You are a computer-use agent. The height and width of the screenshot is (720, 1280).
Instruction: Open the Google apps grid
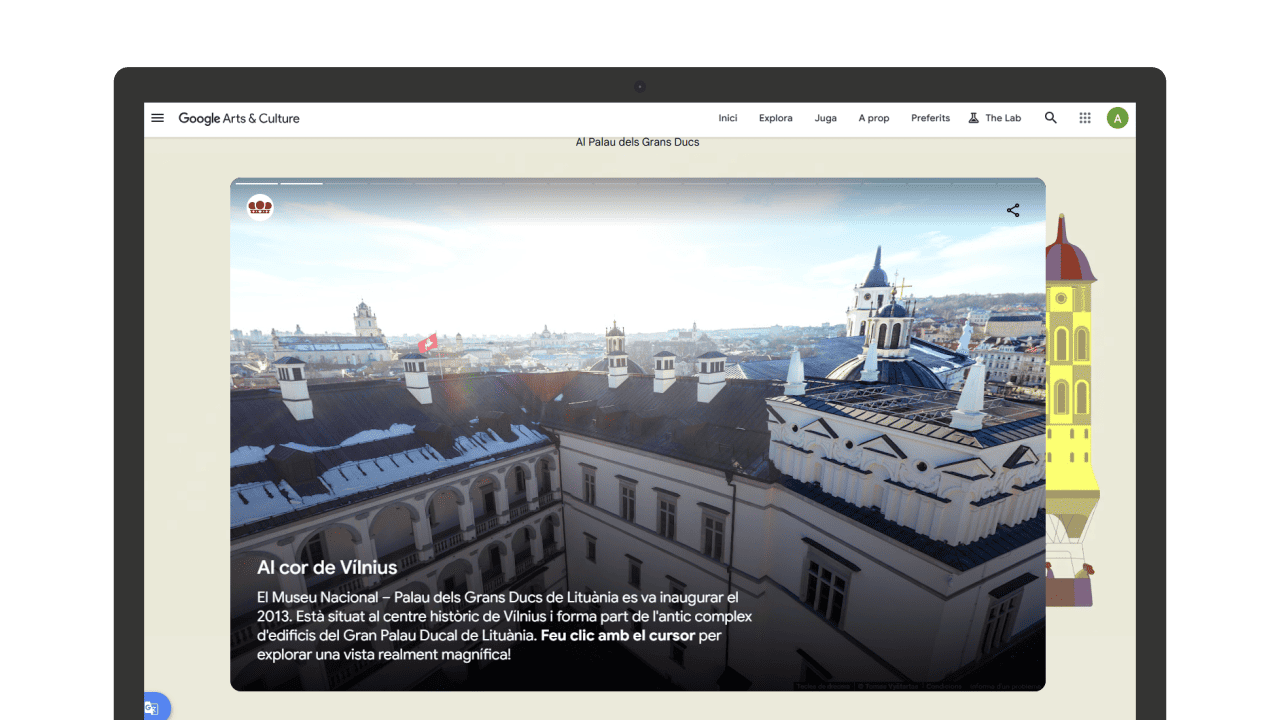point(1084,117)
